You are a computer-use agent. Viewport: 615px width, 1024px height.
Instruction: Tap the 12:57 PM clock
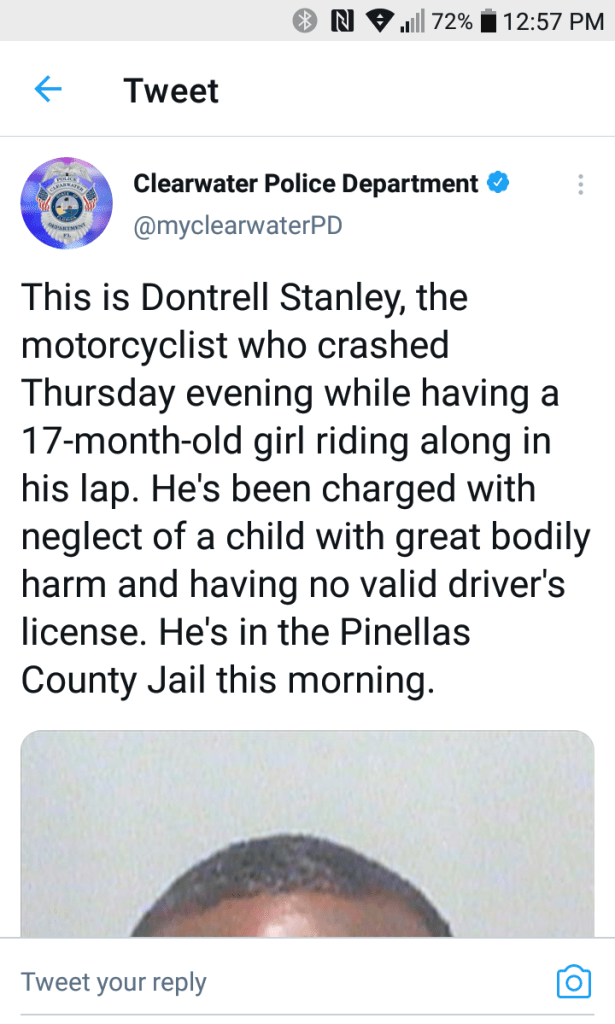554,20
